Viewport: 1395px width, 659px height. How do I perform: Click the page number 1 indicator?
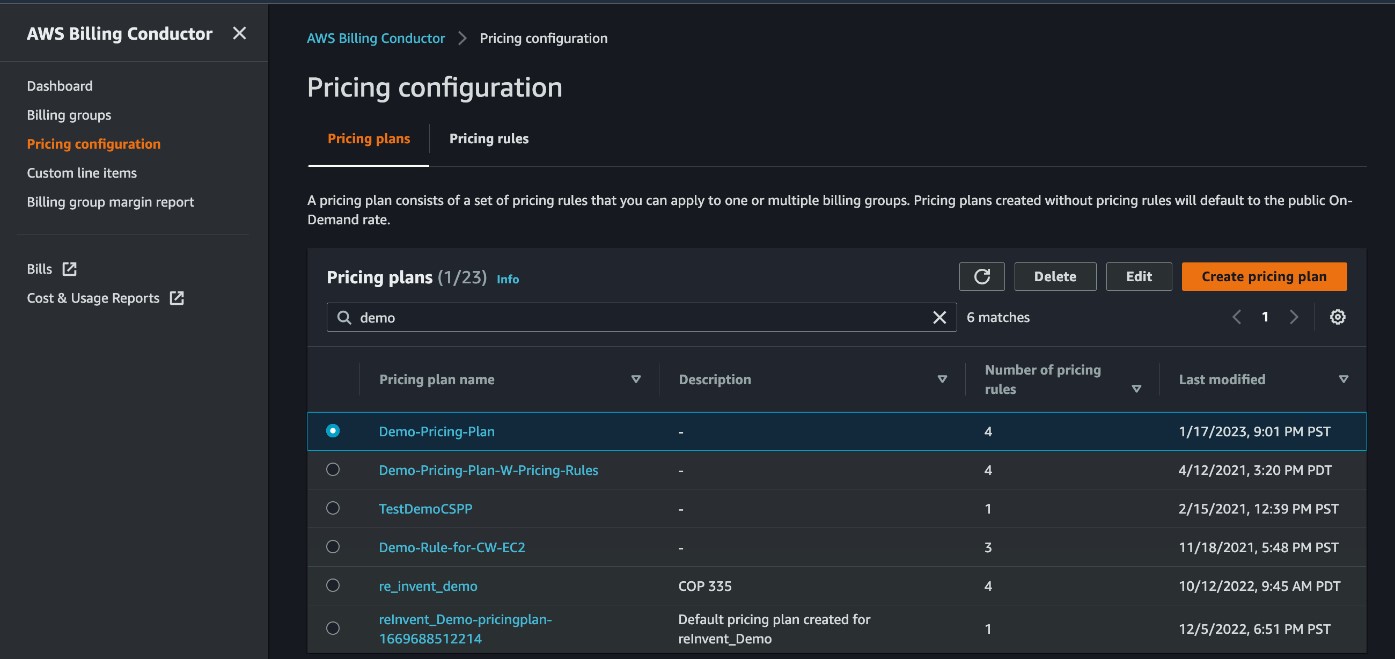1265,317
